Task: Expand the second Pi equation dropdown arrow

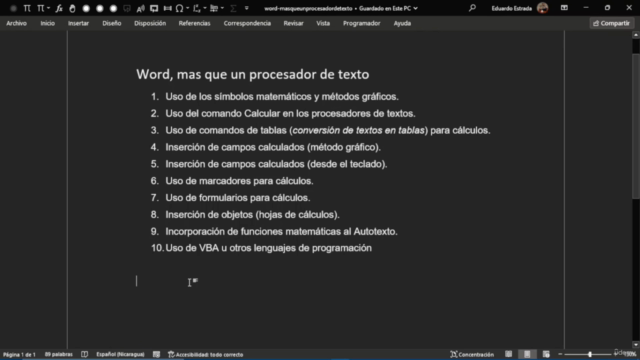Action: (x=48, y=8)
